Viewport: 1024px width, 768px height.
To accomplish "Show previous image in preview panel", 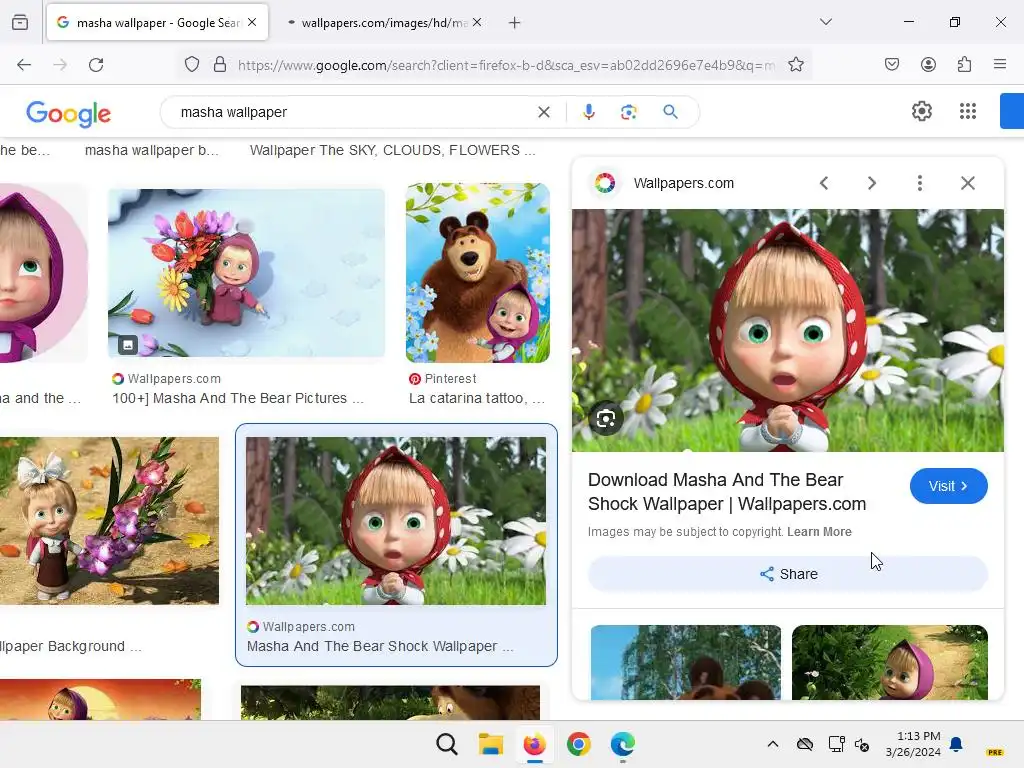I will [x=824, y=184].
